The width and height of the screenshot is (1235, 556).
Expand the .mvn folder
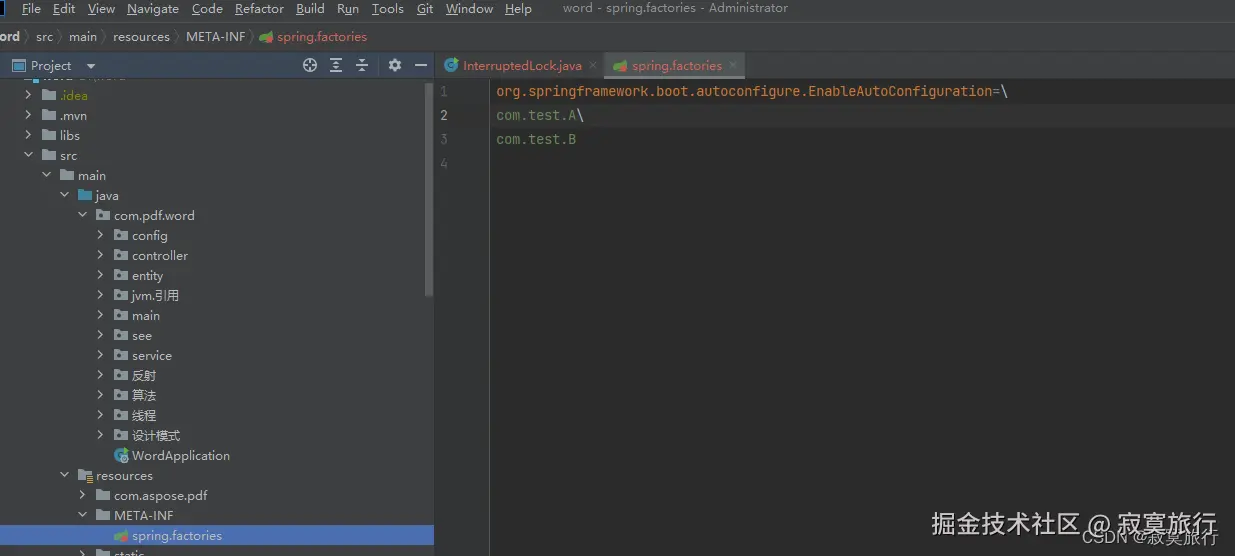click(29, 115)
